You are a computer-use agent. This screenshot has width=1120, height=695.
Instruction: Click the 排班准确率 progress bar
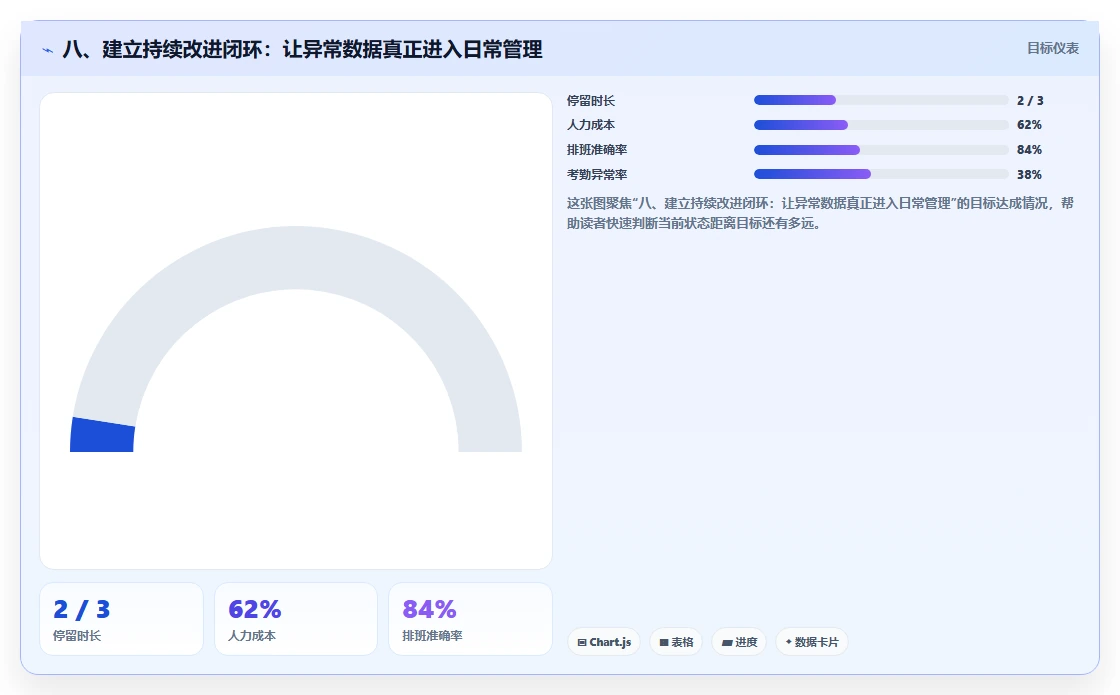pos(881,150)
